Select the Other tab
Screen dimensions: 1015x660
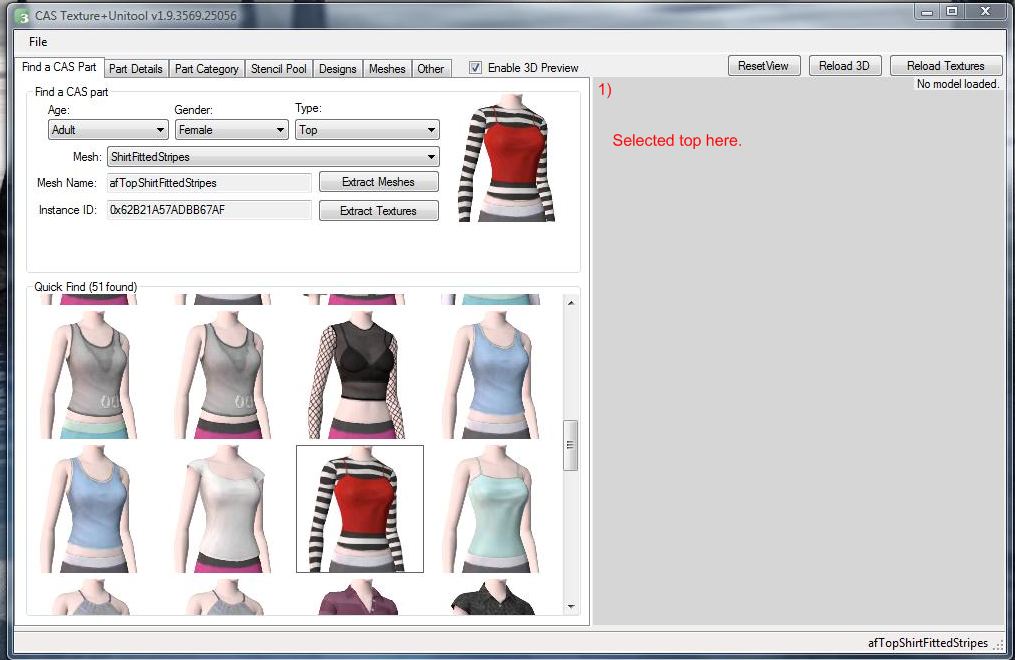click(x=430, y=68)
